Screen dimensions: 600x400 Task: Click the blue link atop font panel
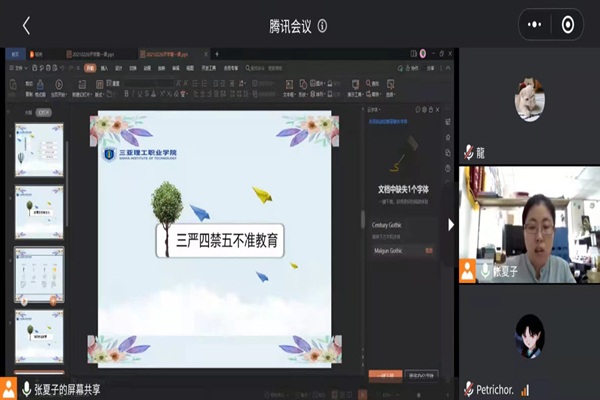[x=388, y=122]
